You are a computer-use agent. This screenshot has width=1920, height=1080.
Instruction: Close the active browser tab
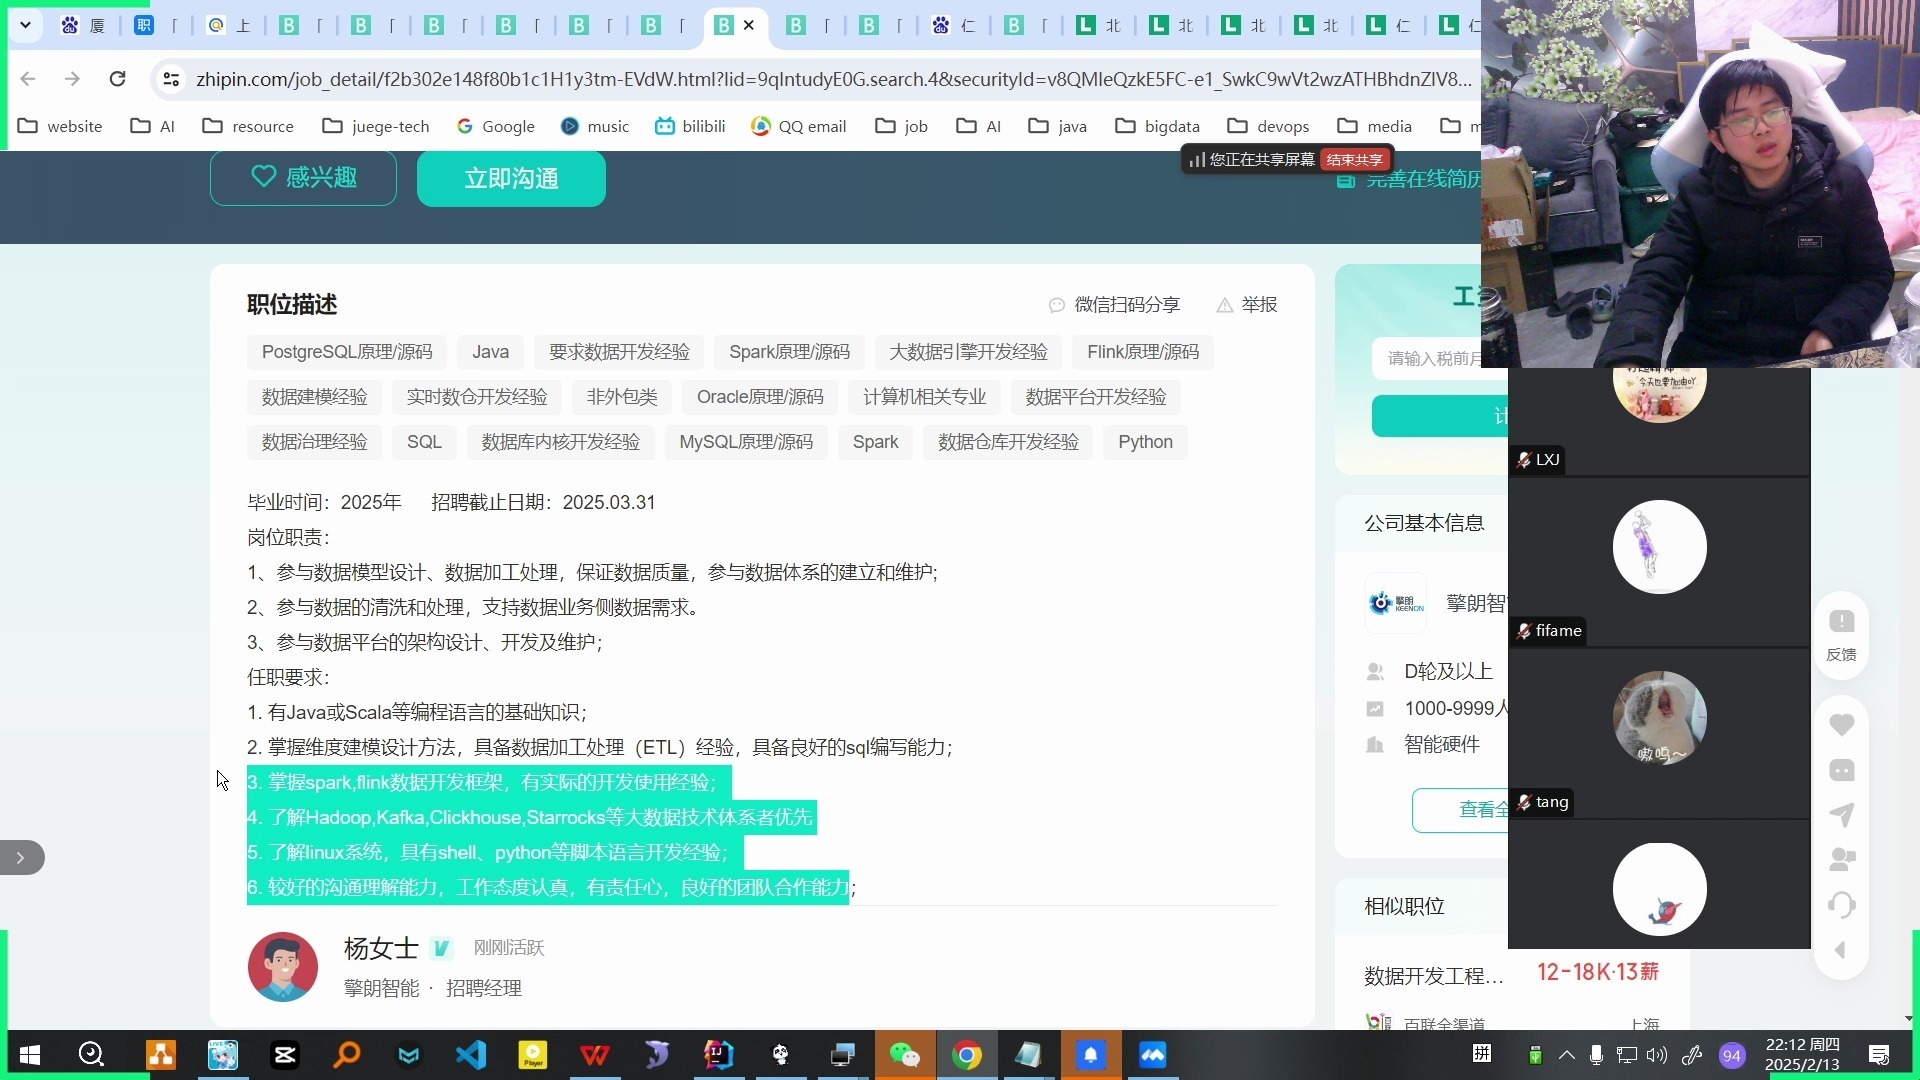[749, 26]
